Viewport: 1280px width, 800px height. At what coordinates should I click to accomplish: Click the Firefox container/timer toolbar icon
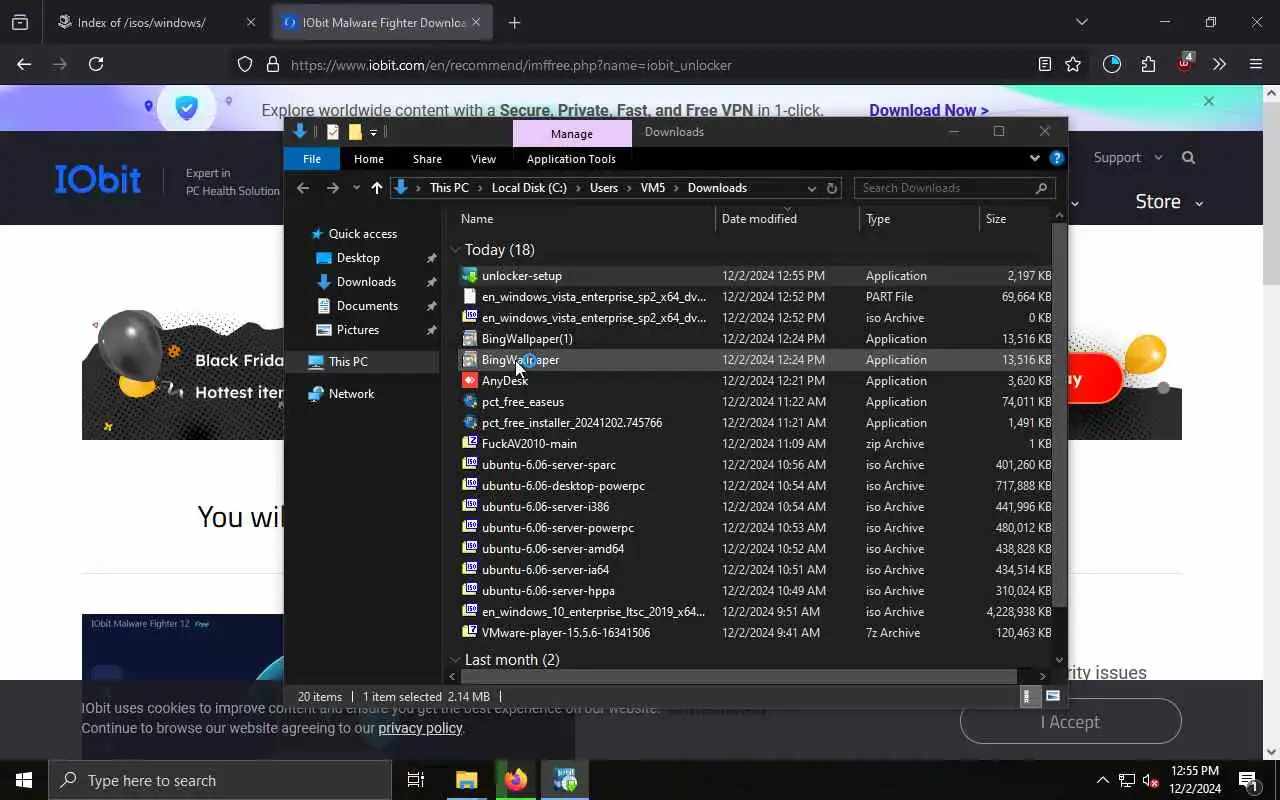click(x=1112, y=64)
